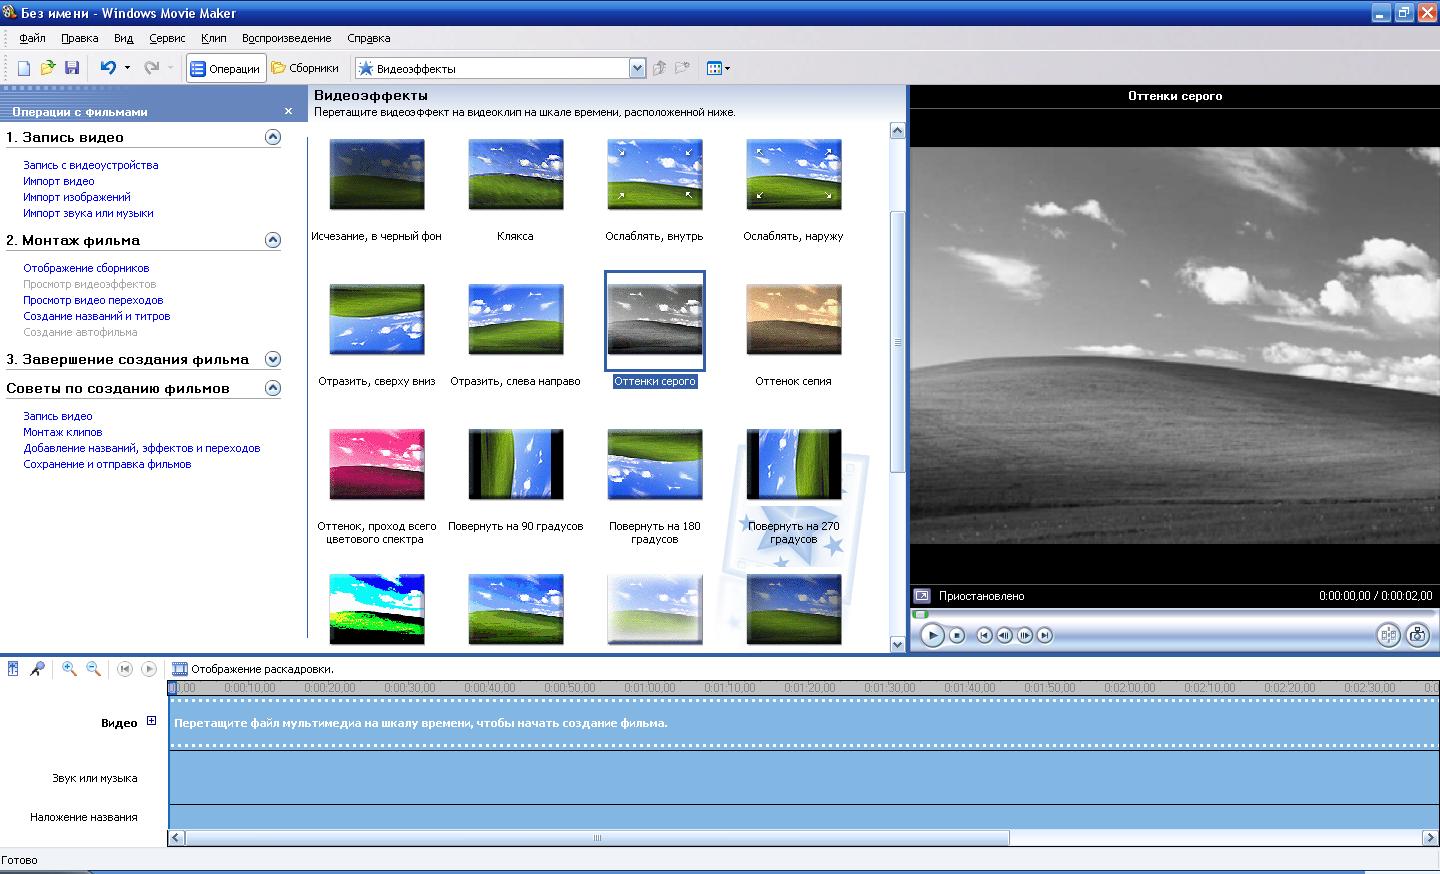
Task: Toggle the Сборники collections pane button
Action: click(305, 68)
